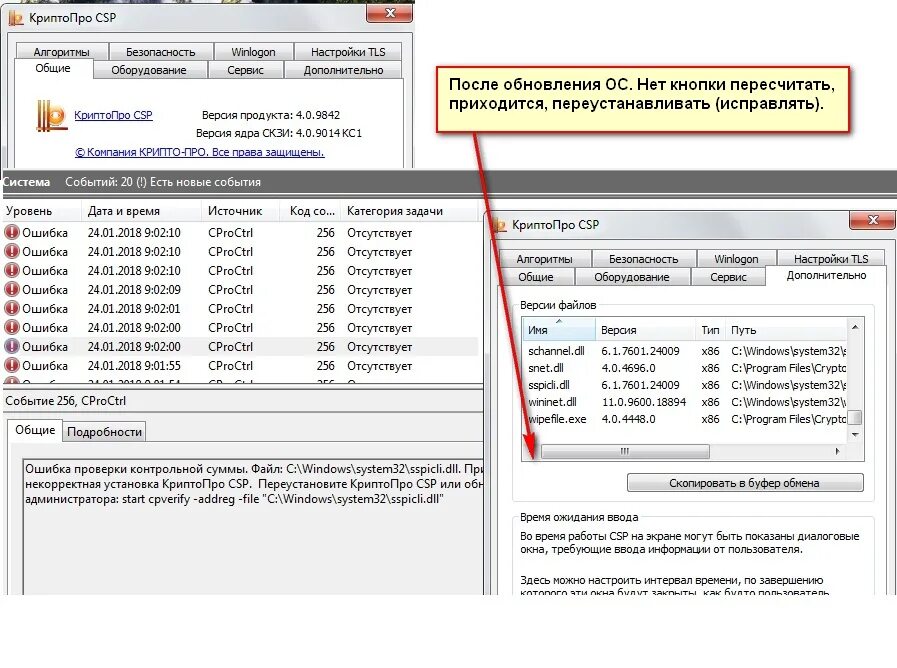Open the Дополнительно tab in the top-left window

(343, 70)
